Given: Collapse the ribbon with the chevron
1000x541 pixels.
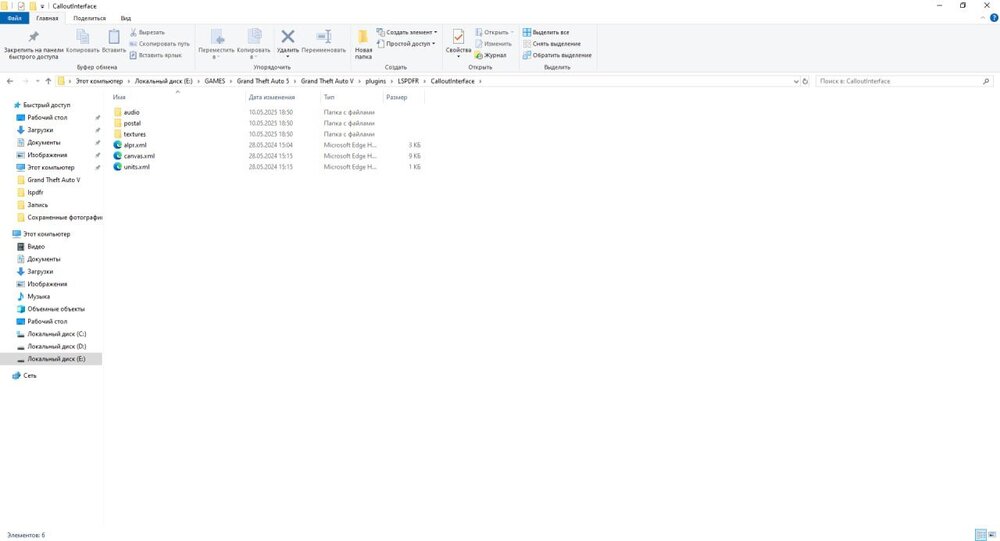Looking at the screenshot, I should (x=983, y=18).
